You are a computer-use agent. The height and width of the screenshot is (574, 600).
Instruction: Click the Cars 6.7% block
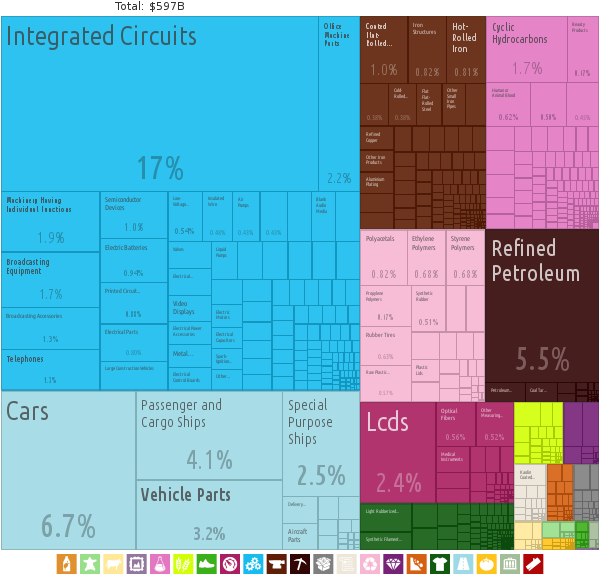(68, 470)
